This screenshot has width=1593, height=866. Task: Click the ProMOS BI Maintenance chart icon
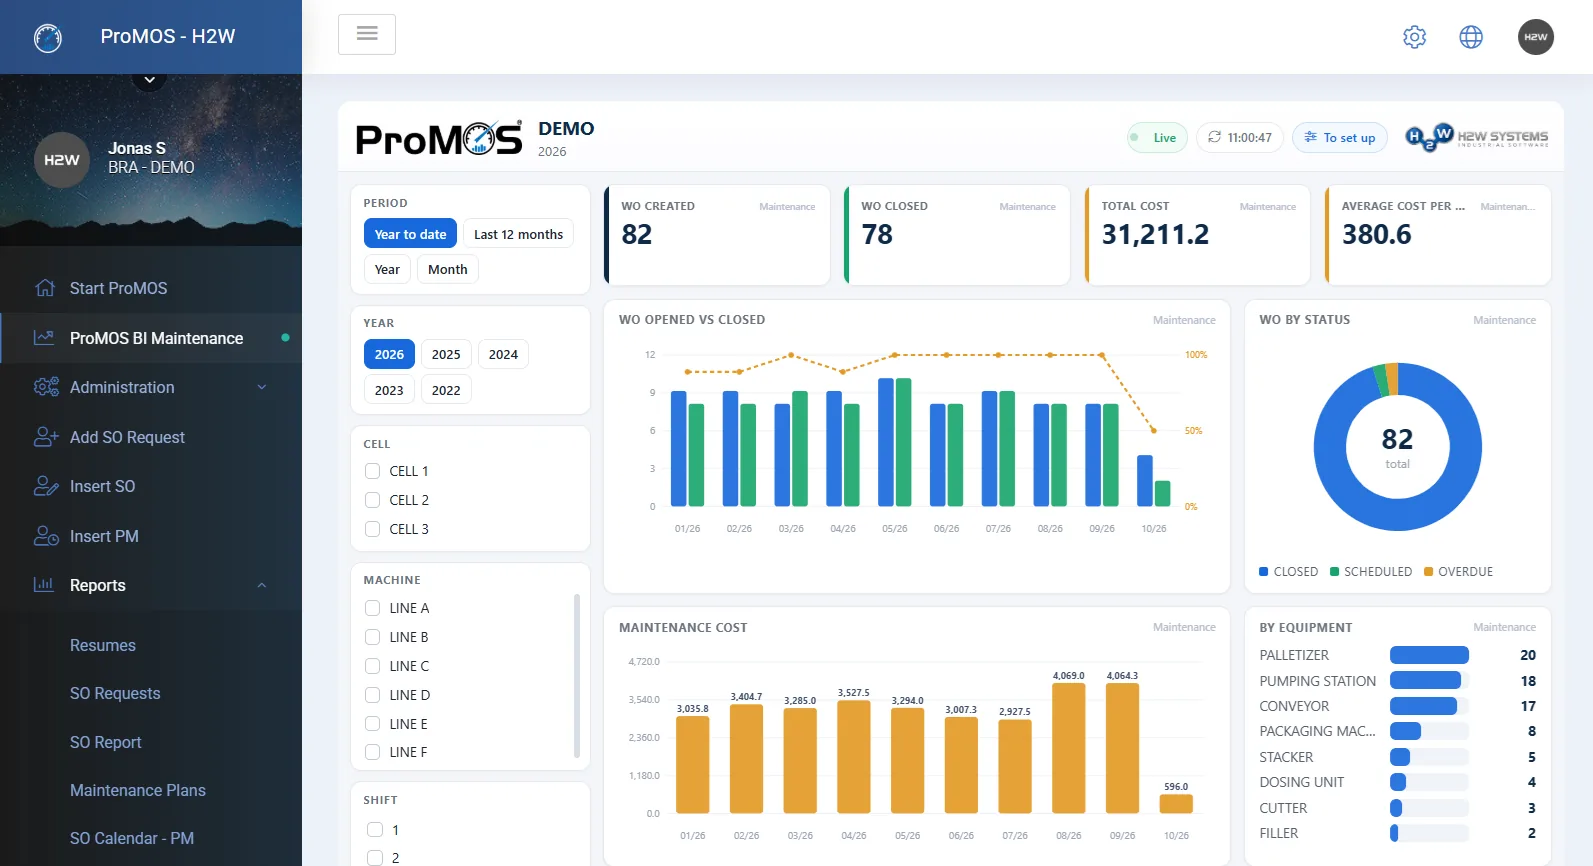coord(44,338)
